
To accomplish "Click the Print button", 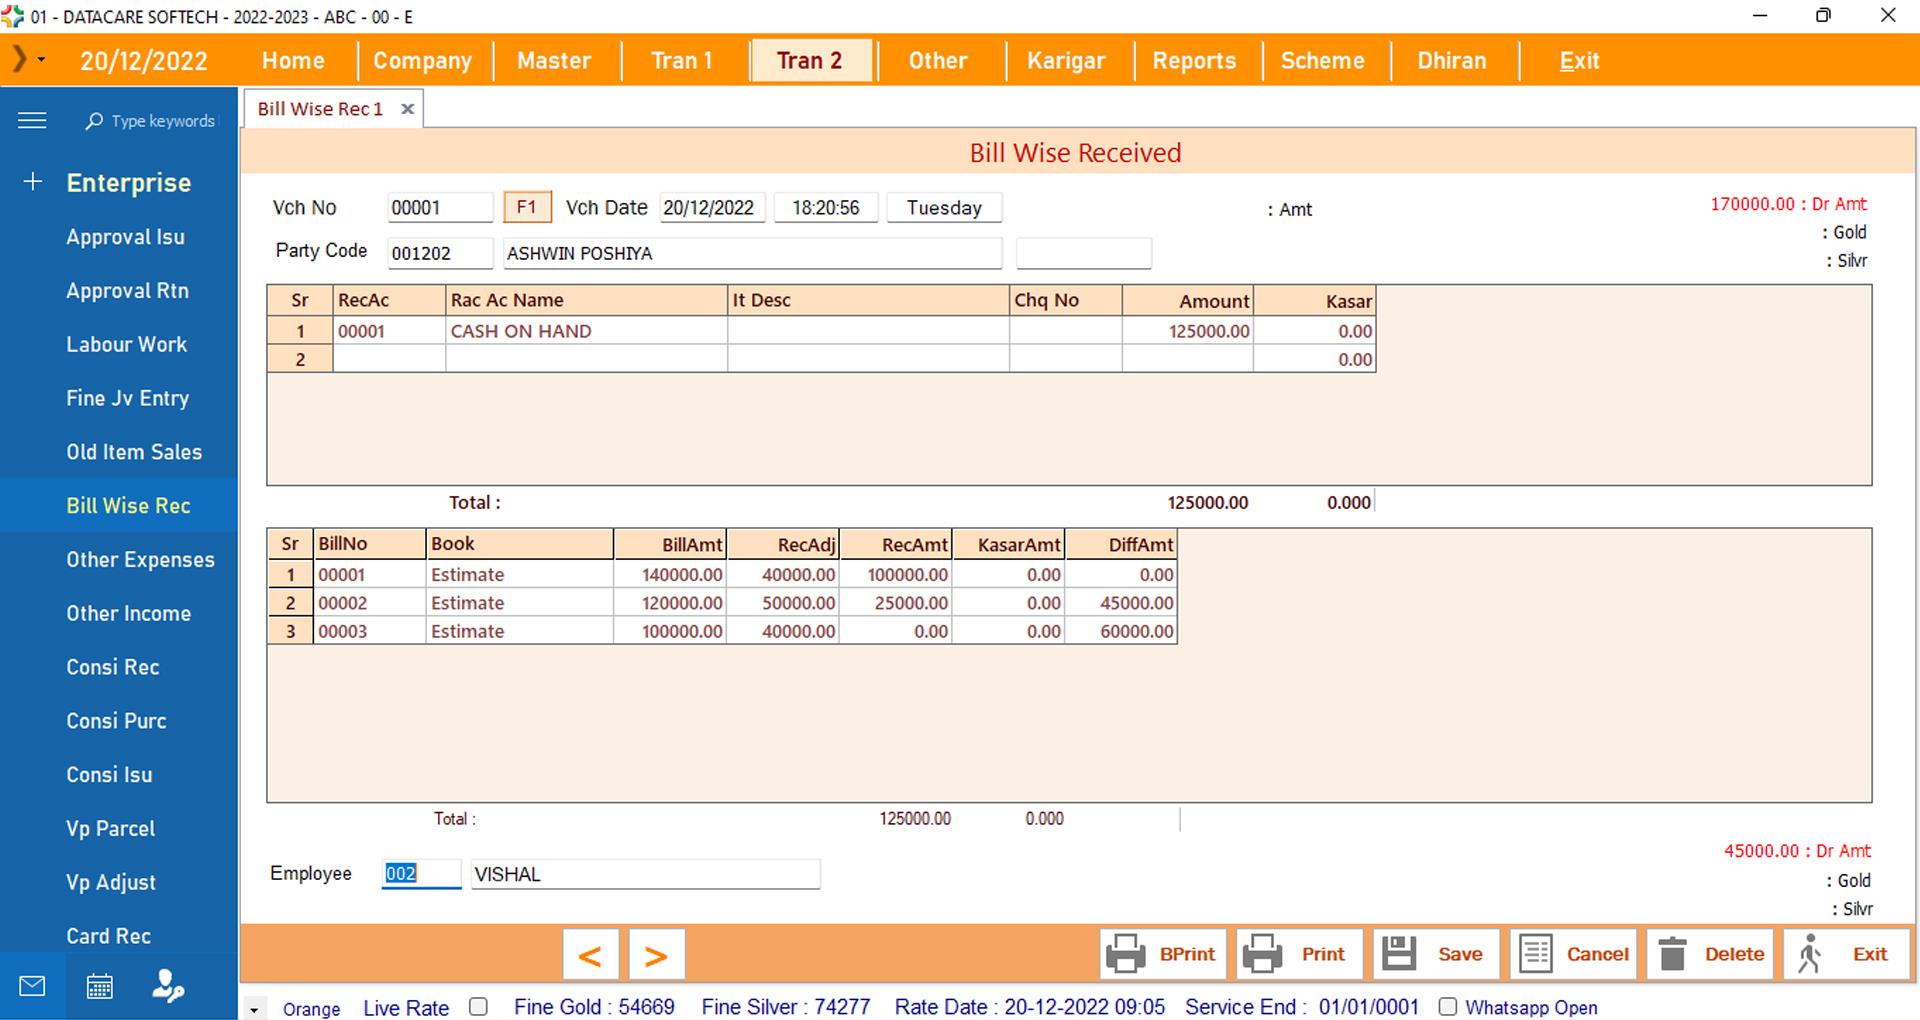I will [x=1299, y=954].
